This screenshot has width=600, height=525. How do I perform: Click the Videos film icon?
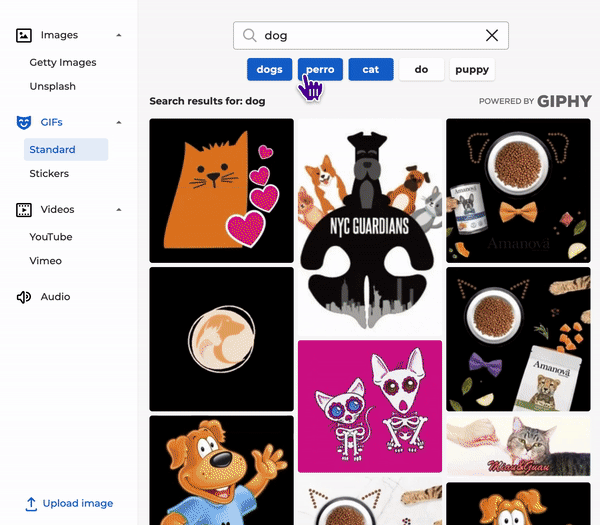pos(24,210)
